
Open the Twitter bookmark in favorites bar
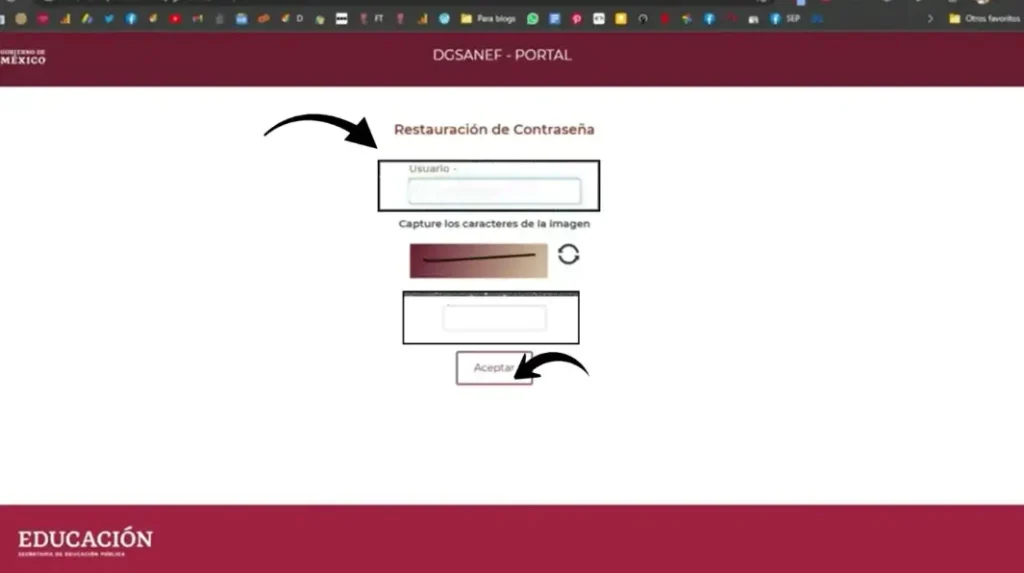pyautogui.click(x=109, y=19)
